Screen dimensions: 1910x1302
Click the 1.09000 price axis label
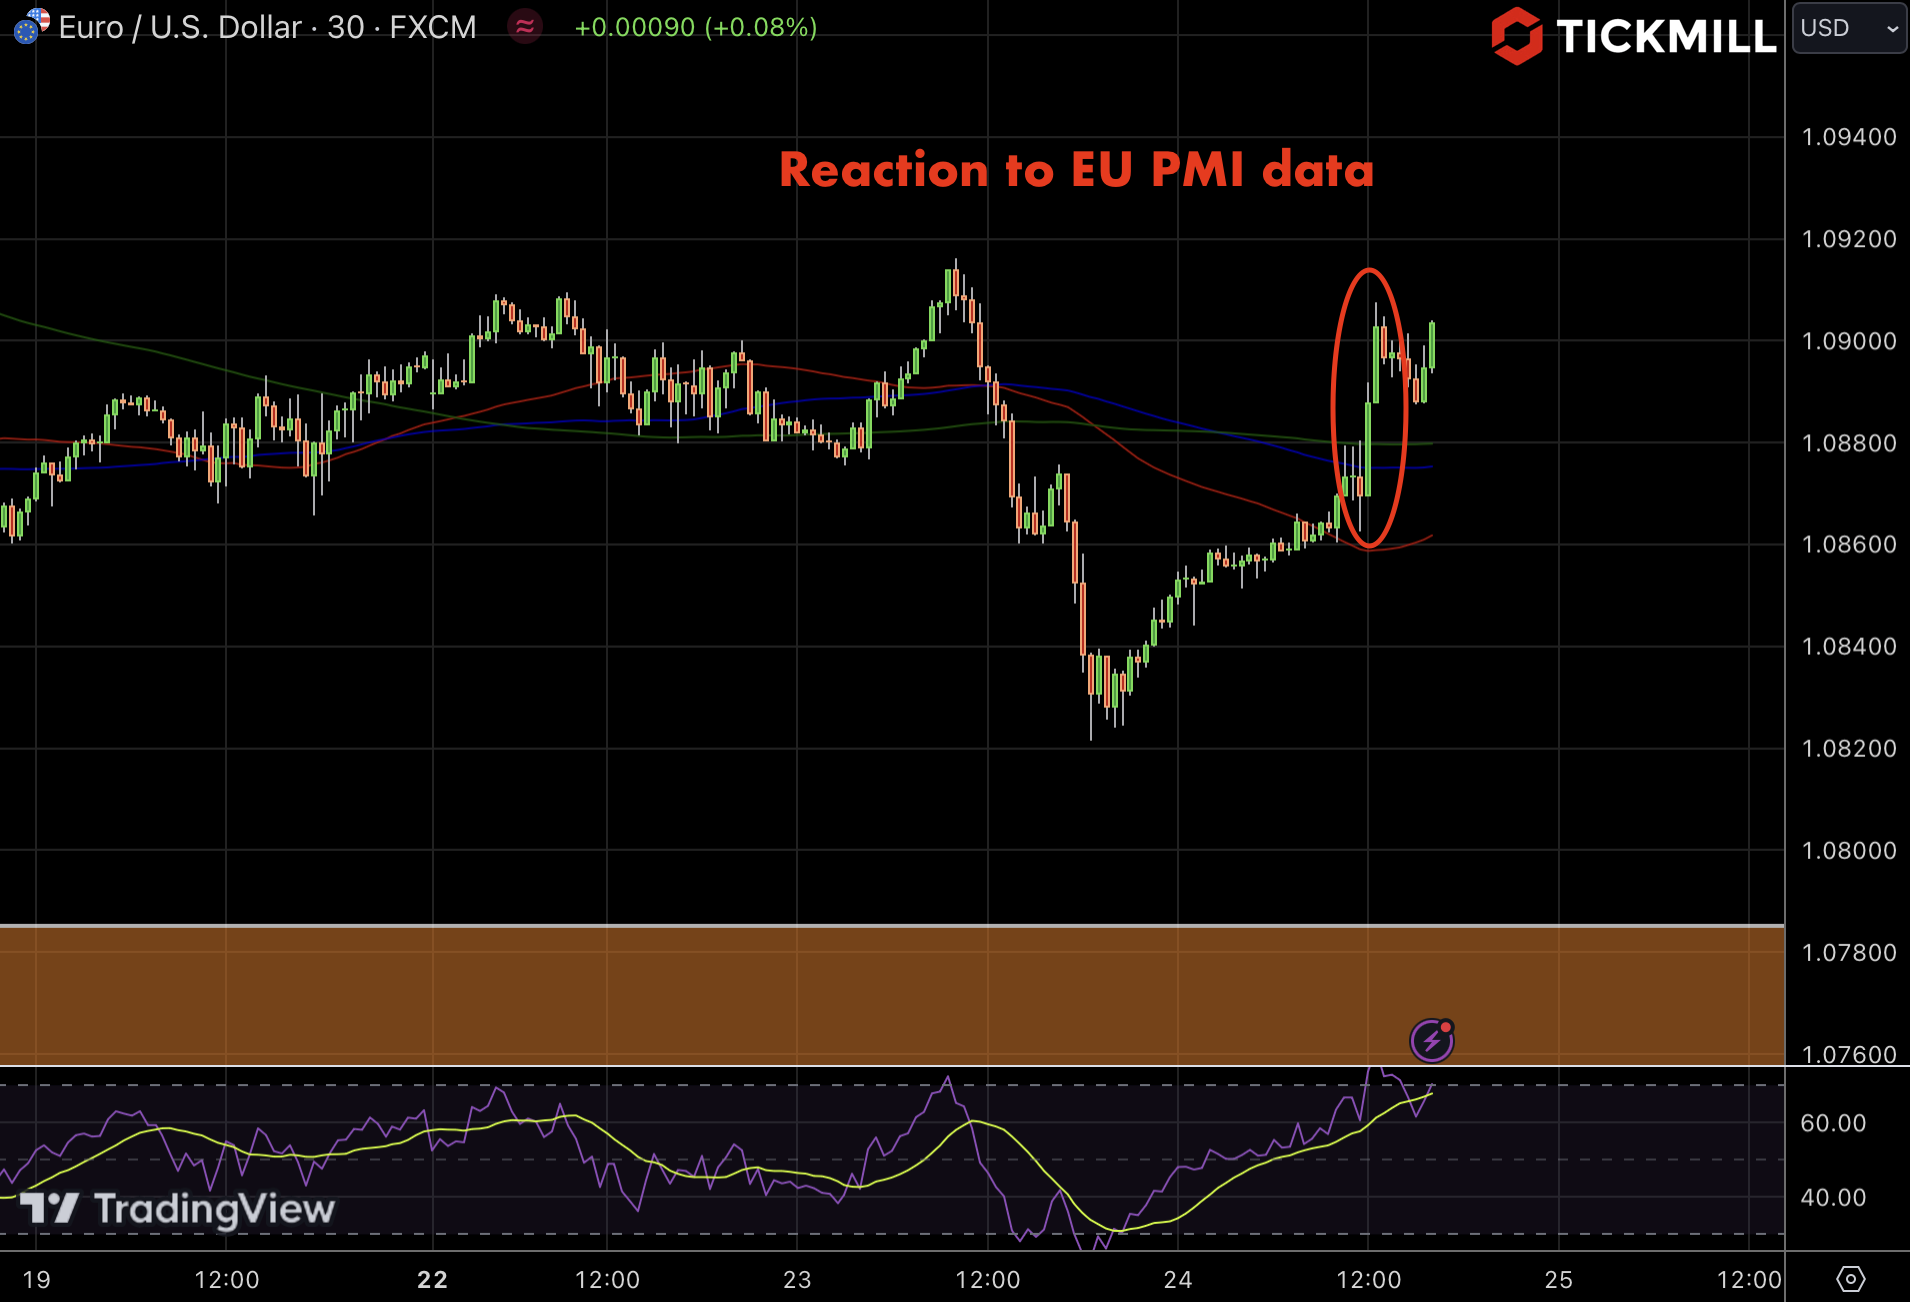(x=1849, y=341)
